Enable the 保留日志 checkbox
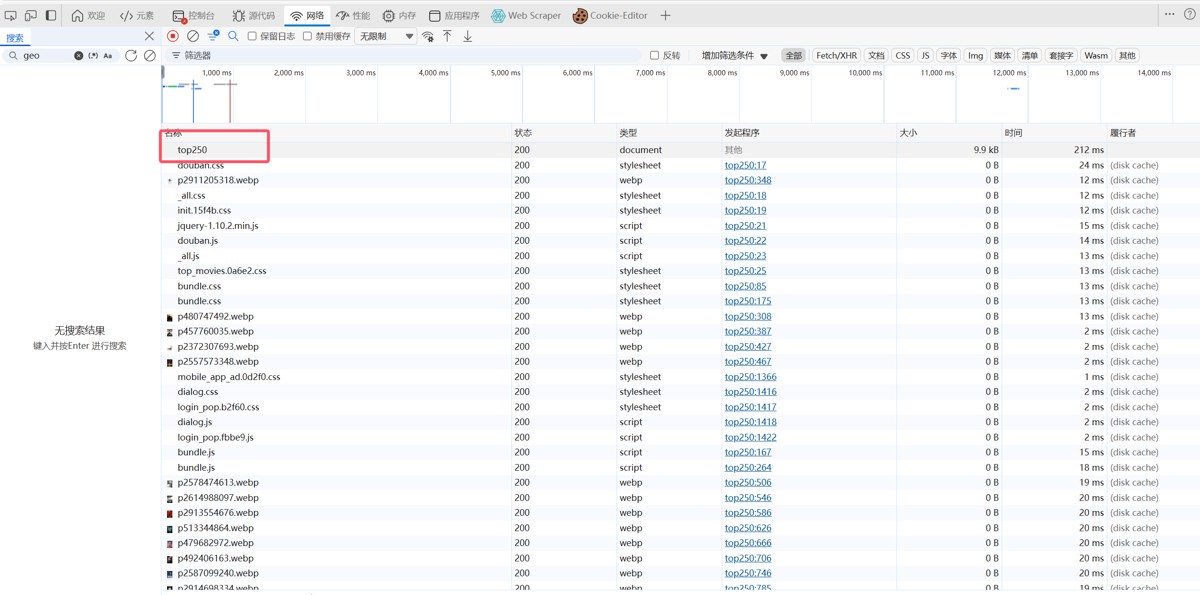 [252, 36]
